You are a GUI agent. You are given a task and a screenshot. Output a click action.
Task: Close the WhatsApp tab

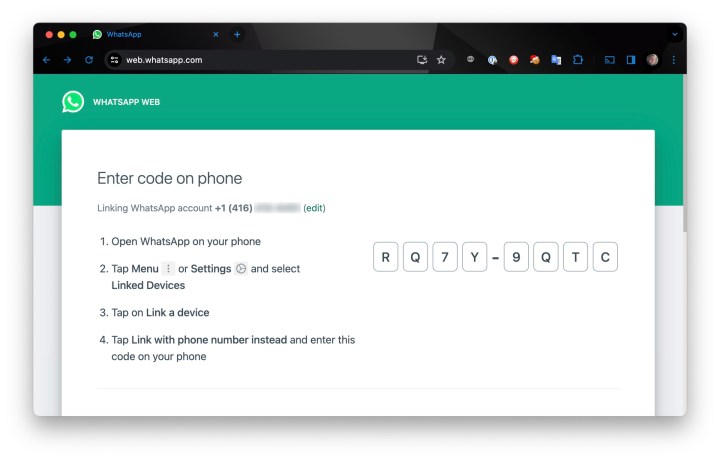(216, 34)
